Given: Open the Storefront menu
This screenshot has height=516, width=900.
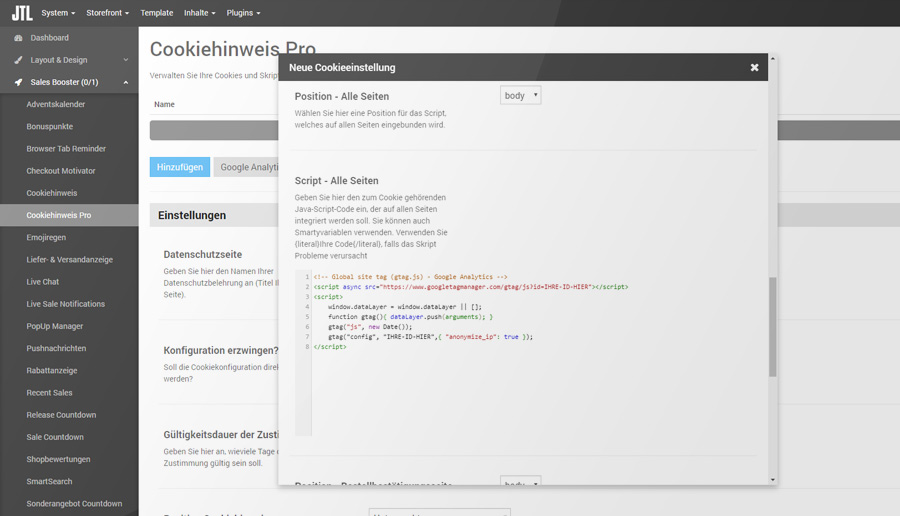Looking at the screenshot, I should (107, 13).
